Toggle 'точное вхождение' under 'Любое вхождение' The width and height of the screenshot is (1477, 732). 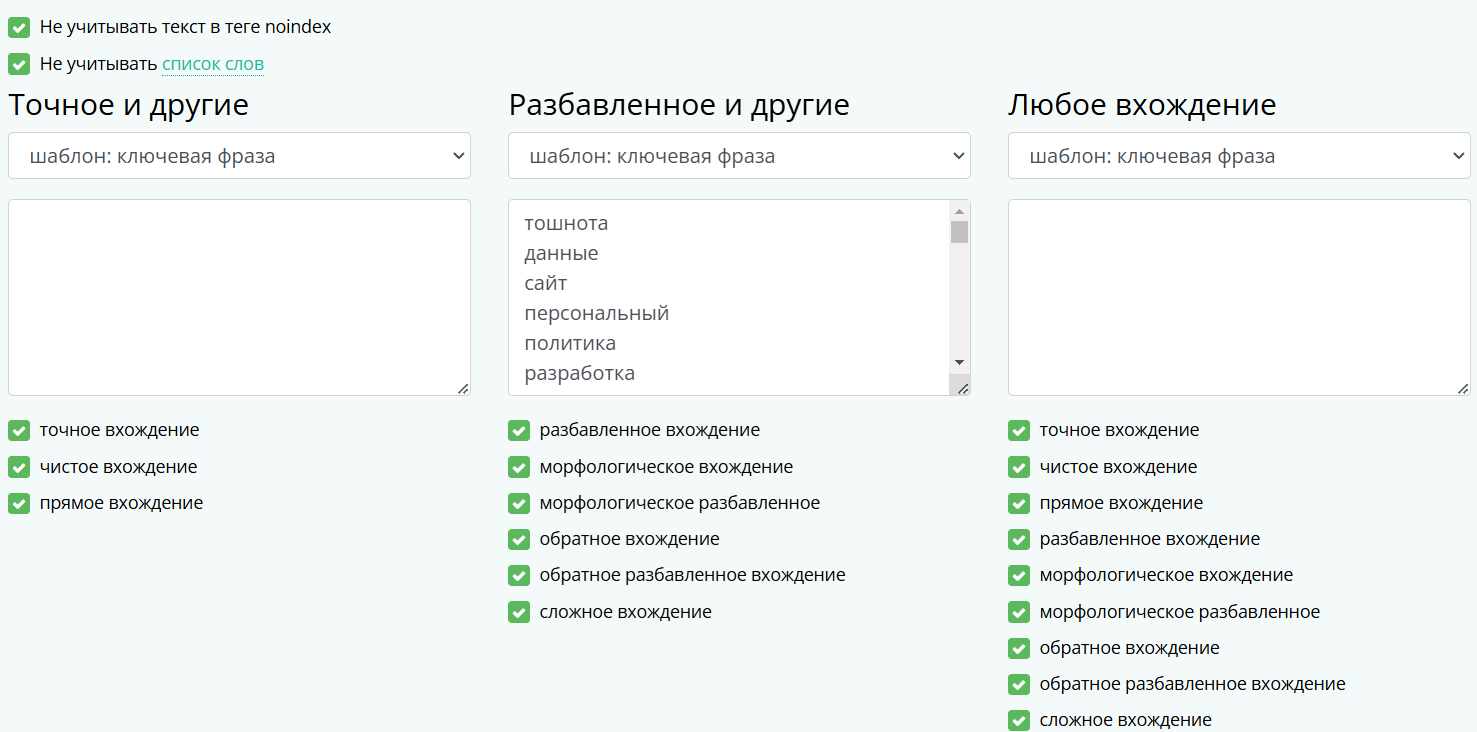pos(1019,431)
